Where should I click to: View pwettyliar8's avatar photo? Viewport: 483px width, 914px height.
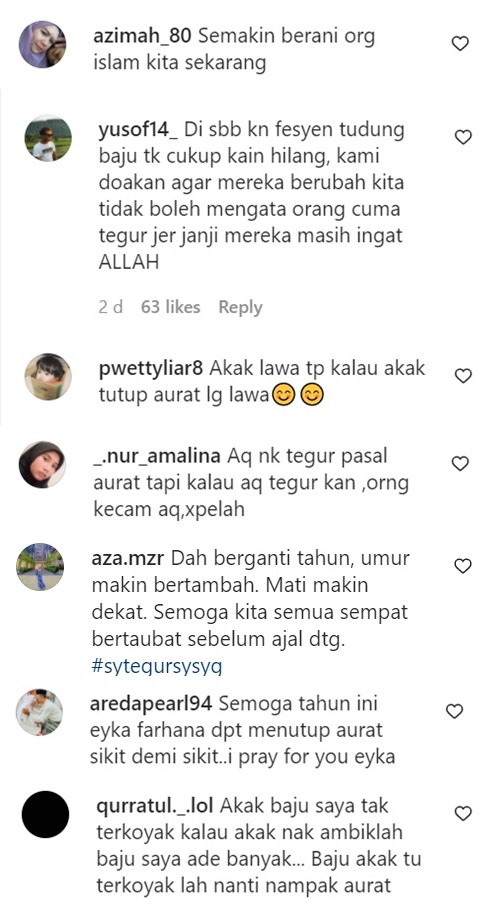pos(48,377)
